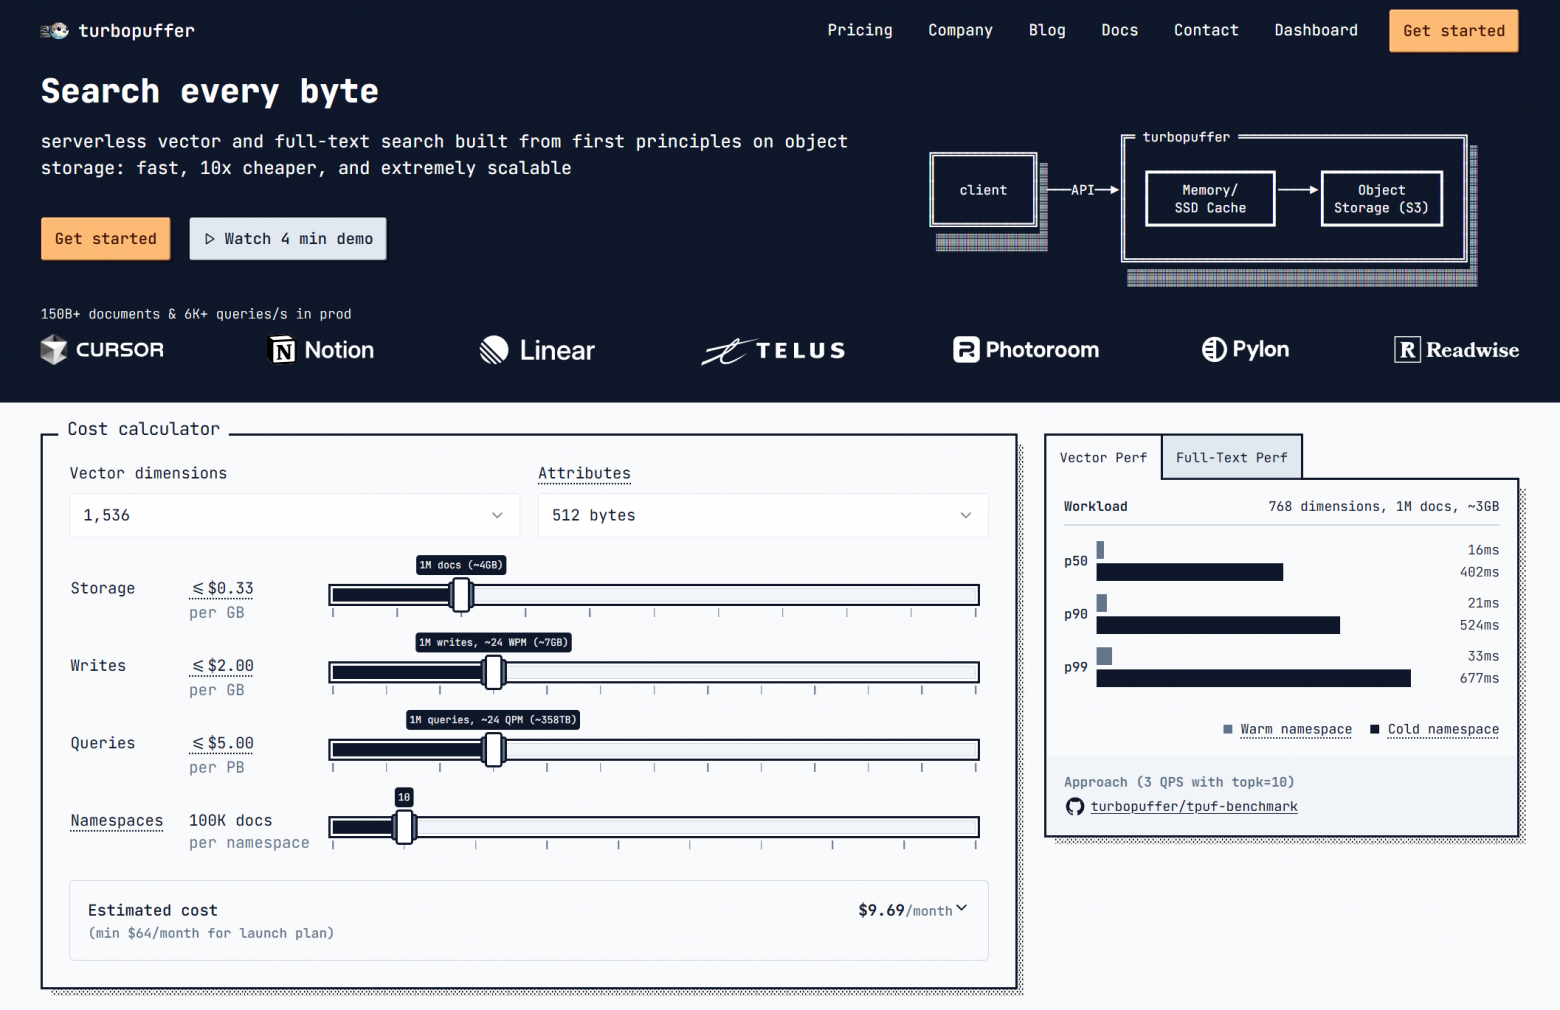Click the '1M queries, ~24 QPM' tooltip

point(493,720)
